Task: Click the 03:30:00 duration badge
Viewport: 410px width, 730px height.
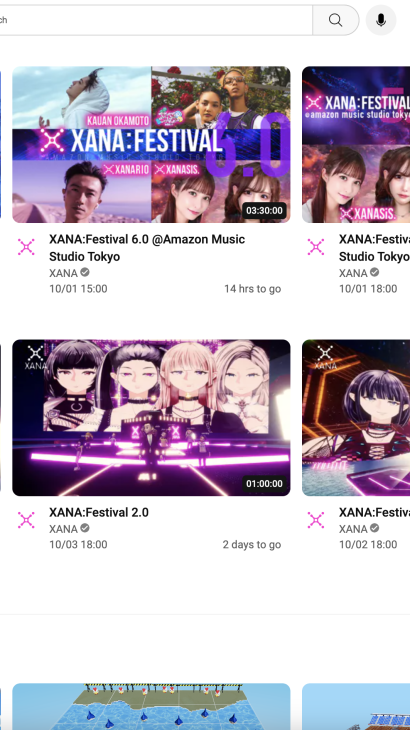Action: point(264,210)
